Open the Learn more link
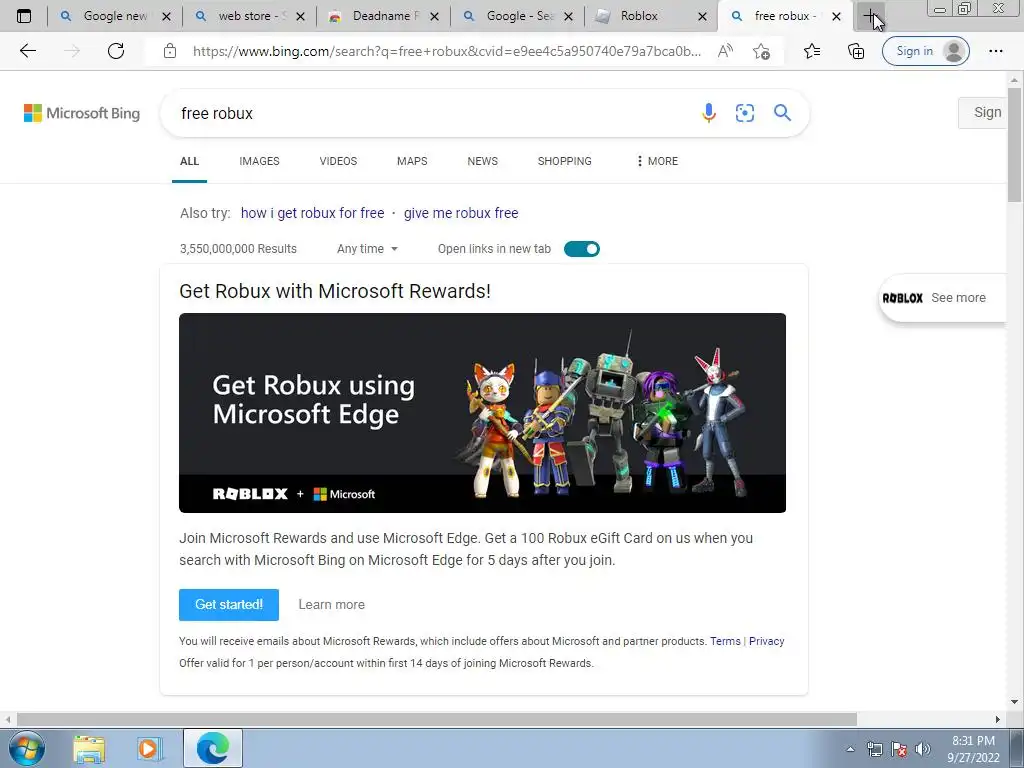This screenshot has height=768, width=1024. (332, 605)
